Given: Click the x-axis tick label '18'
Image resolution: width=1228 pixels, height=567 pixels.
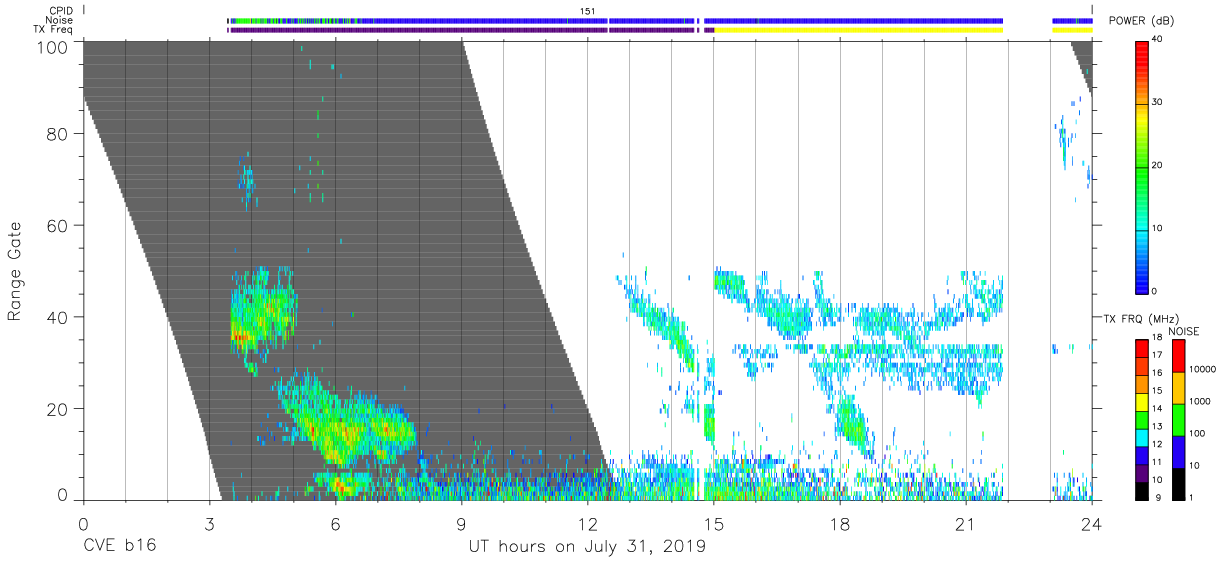Looking at the screenshot, I should tap(840, 523).
